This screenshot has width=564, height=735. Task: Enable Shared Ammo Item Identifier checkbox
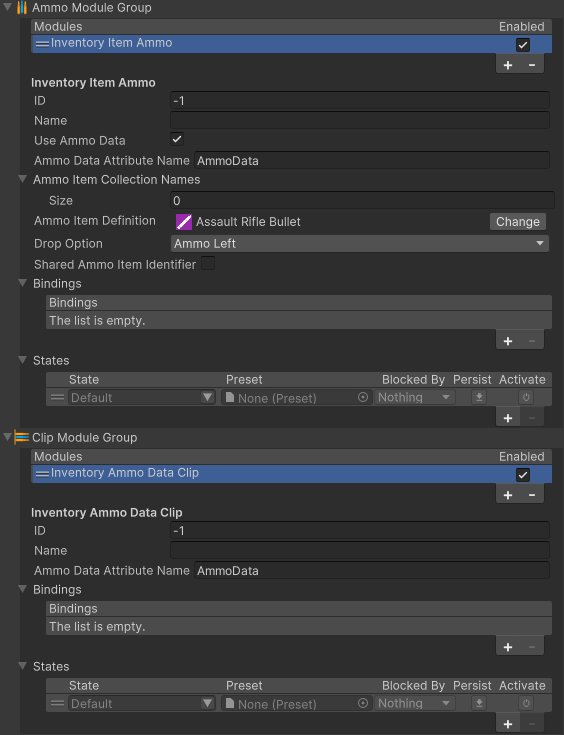(x=208, y=263)
